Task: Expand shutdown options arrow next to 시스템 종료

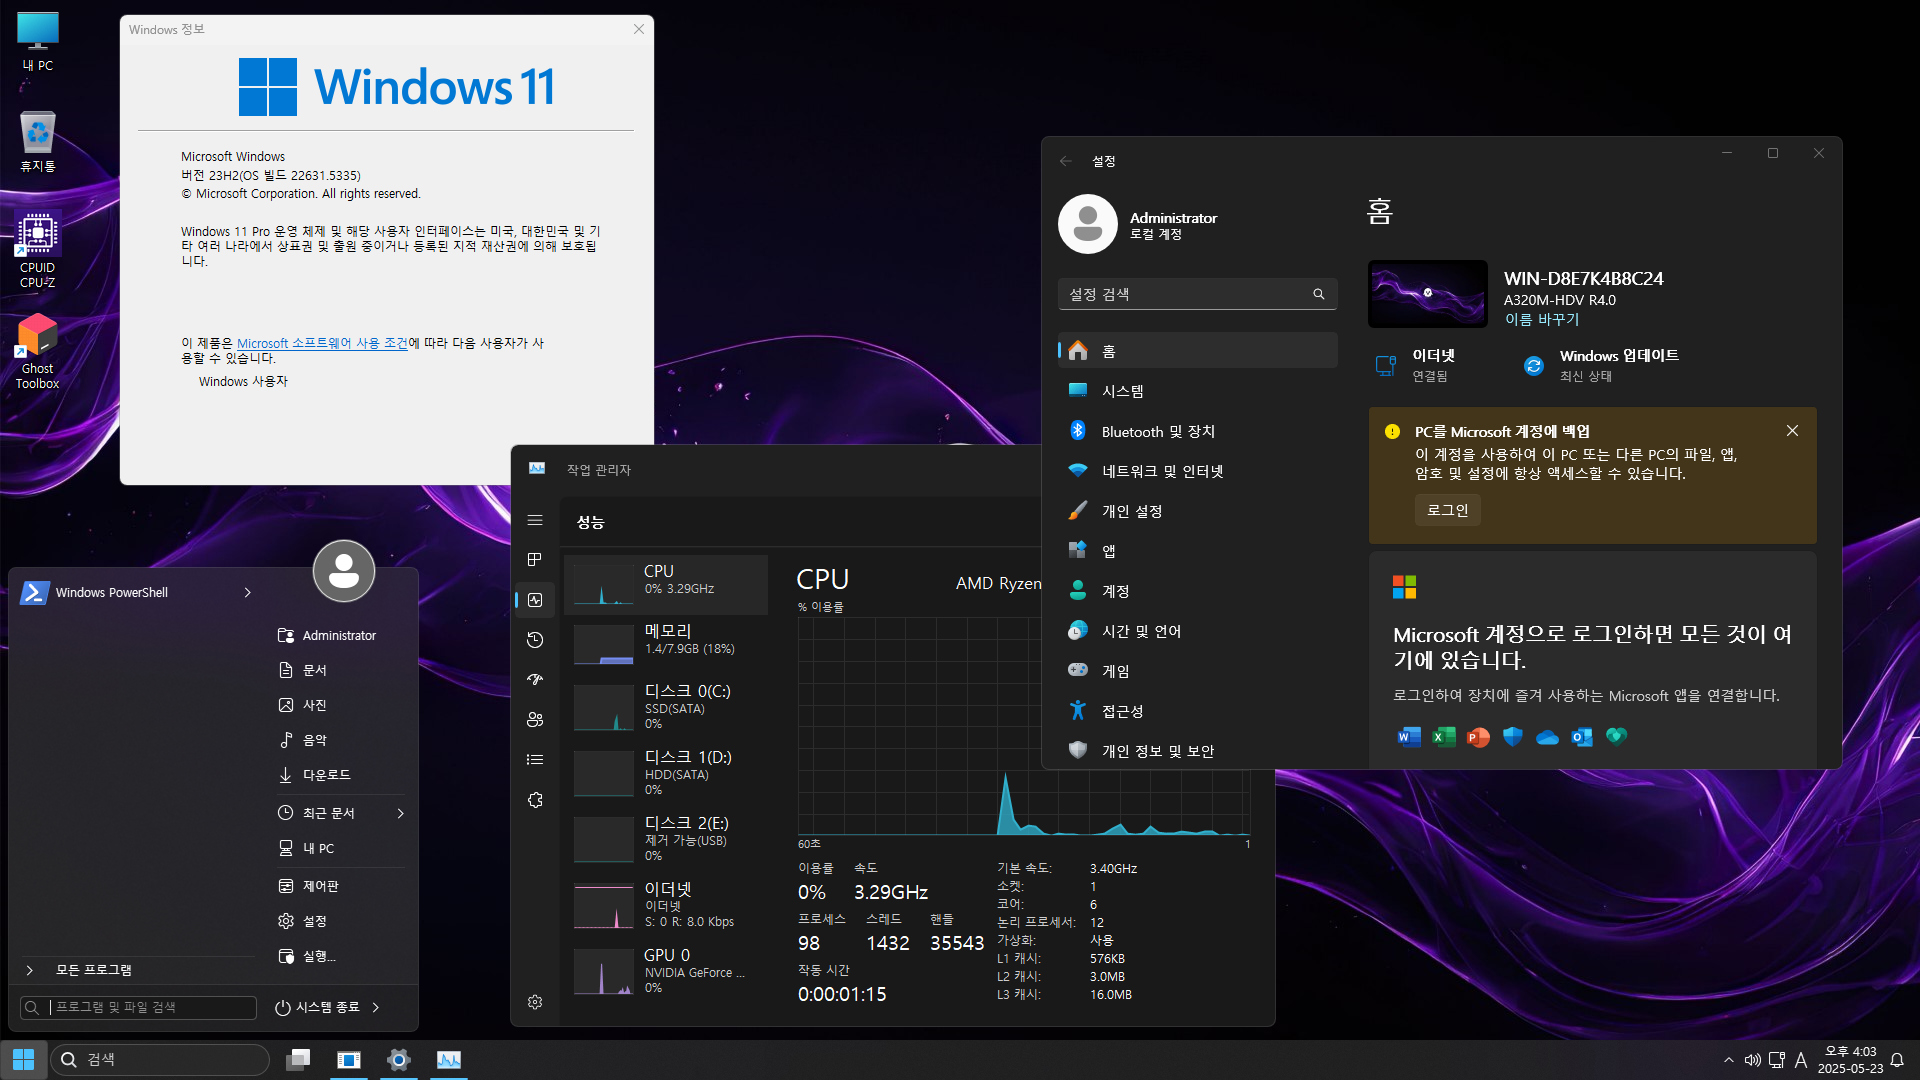Action: [x=376, y=1007]
